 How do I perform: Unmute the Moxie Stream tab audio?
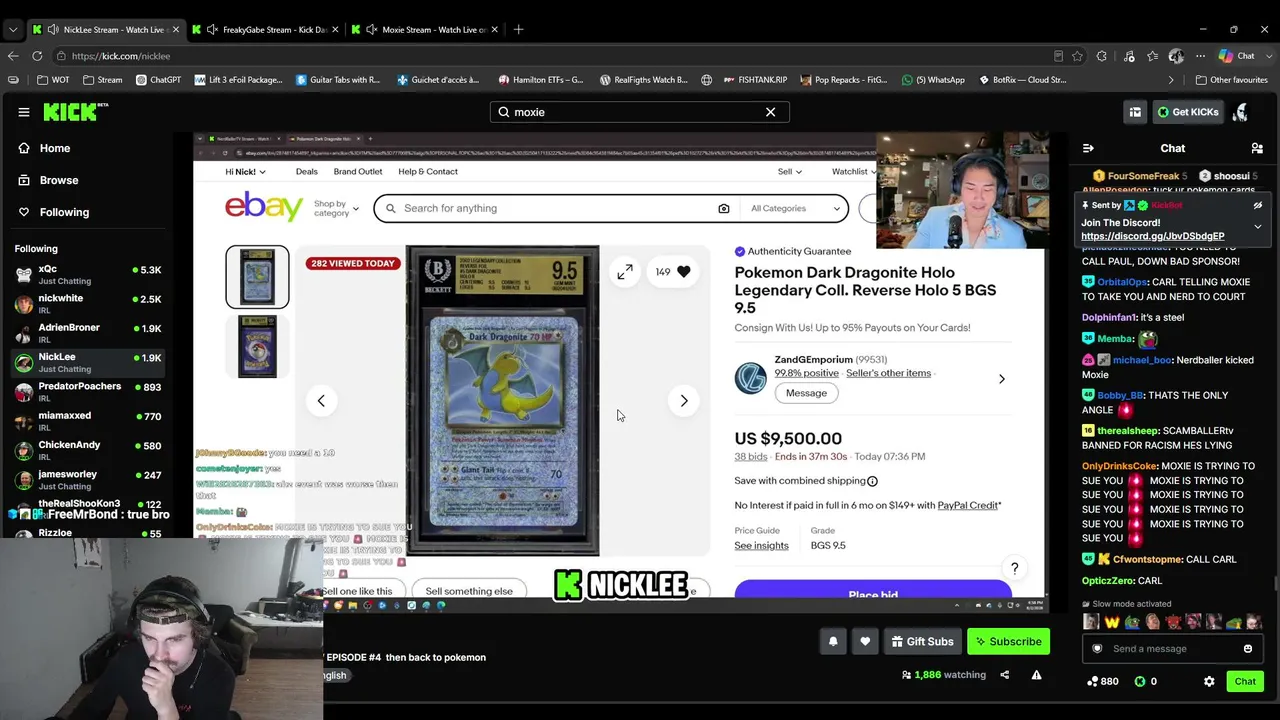coord(373,29)
